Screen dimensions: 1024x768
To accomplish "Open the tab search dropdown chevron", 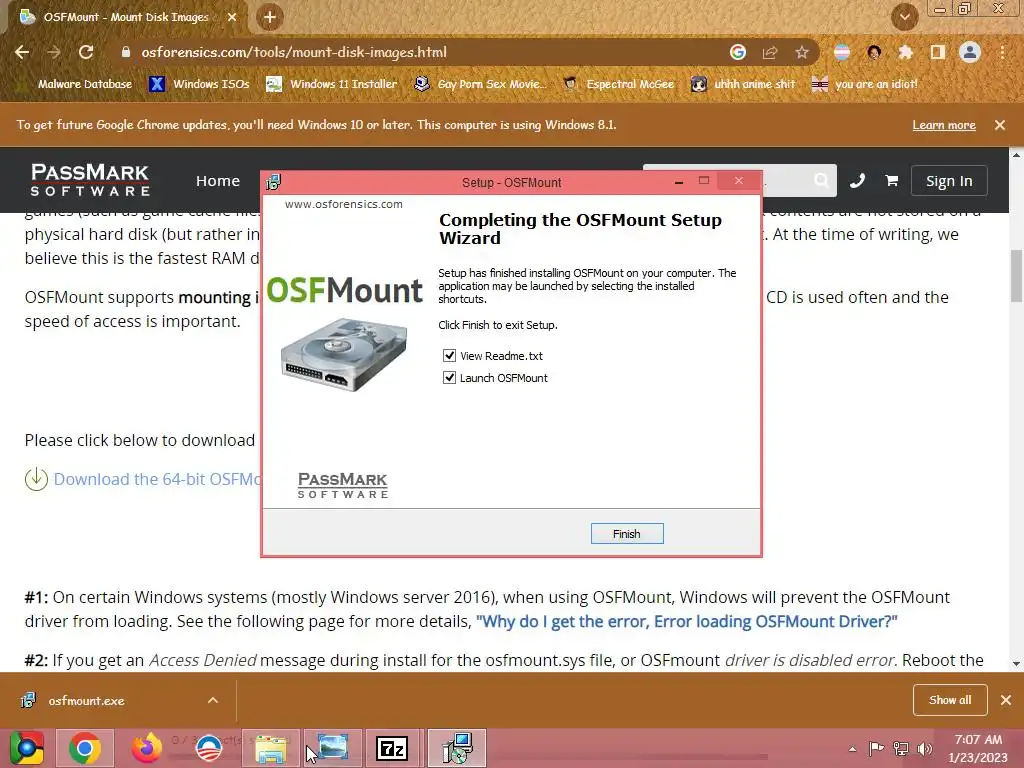I will pyautogui.click(x=905, y=17).
